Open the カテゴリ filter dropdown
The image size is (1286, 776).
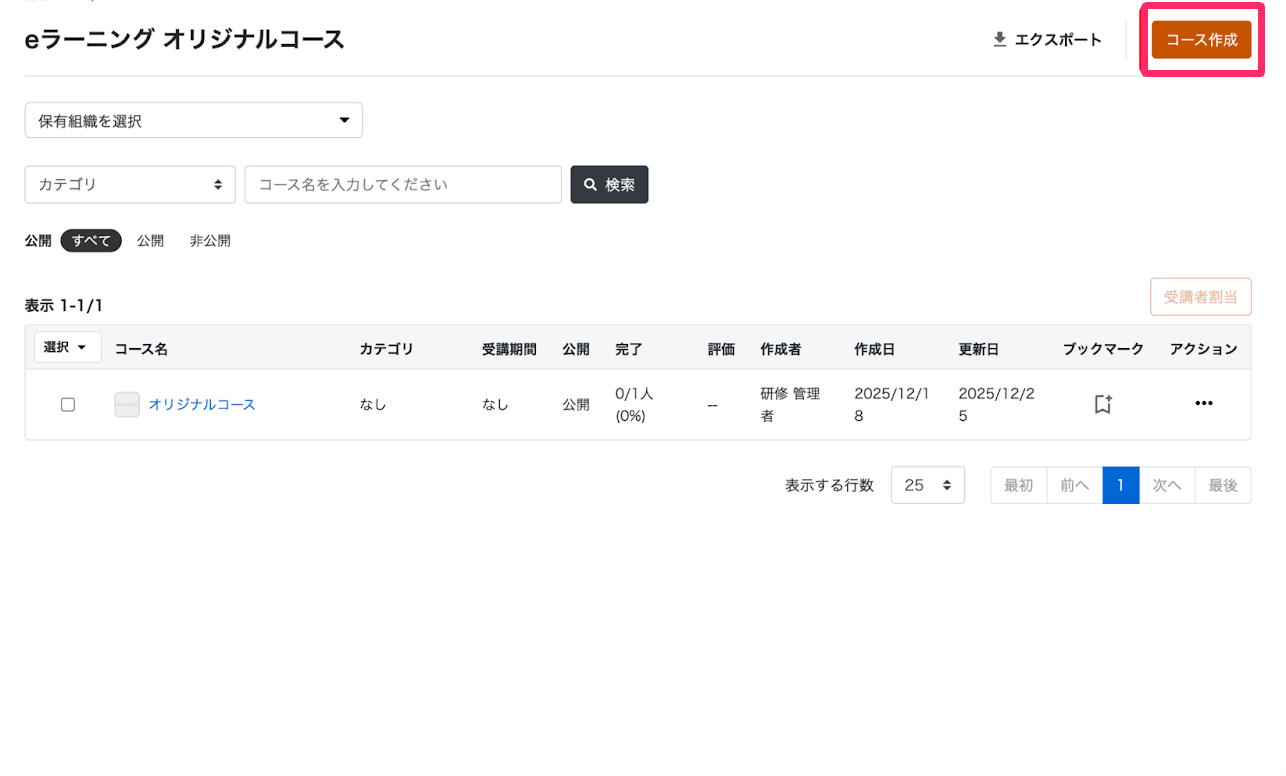click(x=130, y=185)
